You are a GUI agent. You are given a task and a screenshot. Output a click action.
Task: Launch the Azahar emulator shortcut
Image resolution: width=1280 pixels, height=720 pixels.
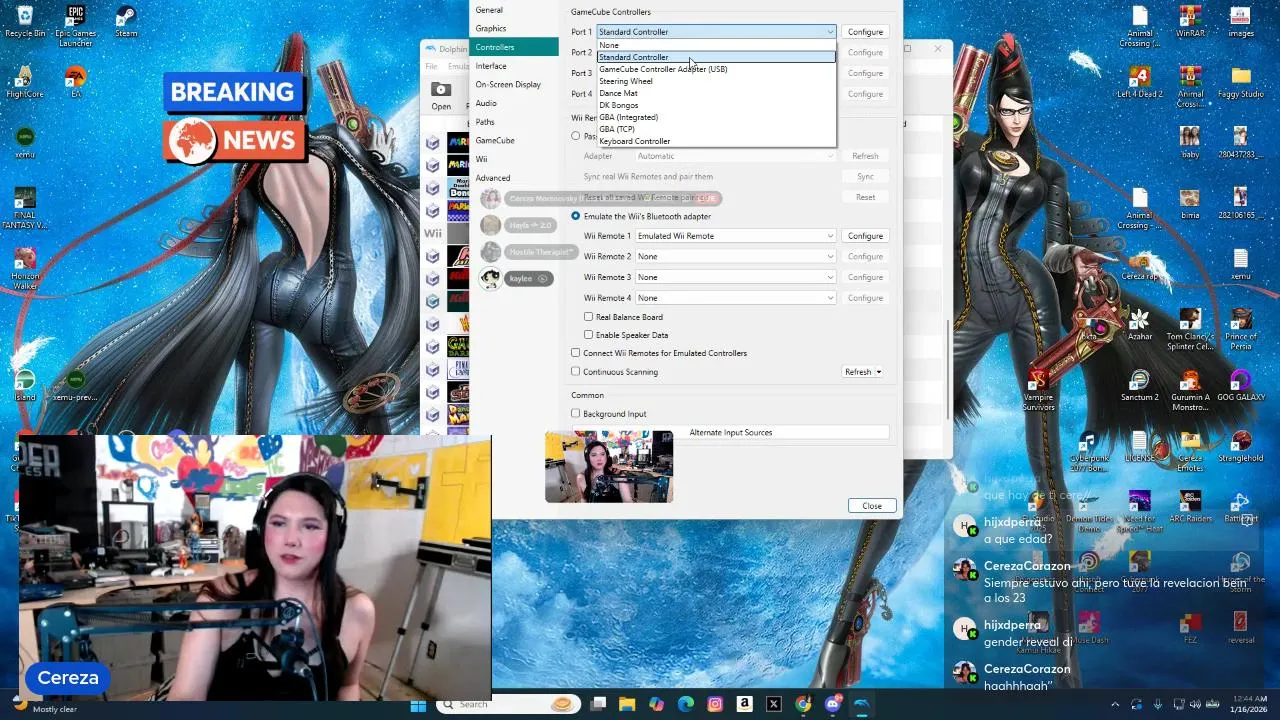coord(1139,325)
